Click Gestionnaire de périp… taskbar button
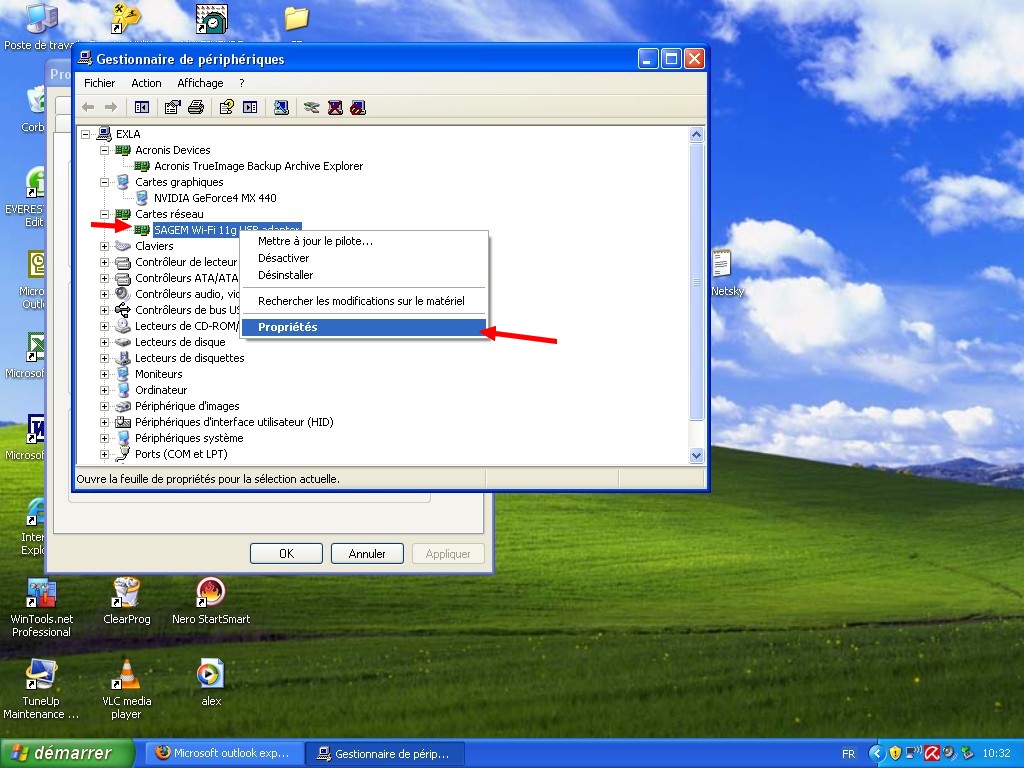 click(x=385, y=754)
